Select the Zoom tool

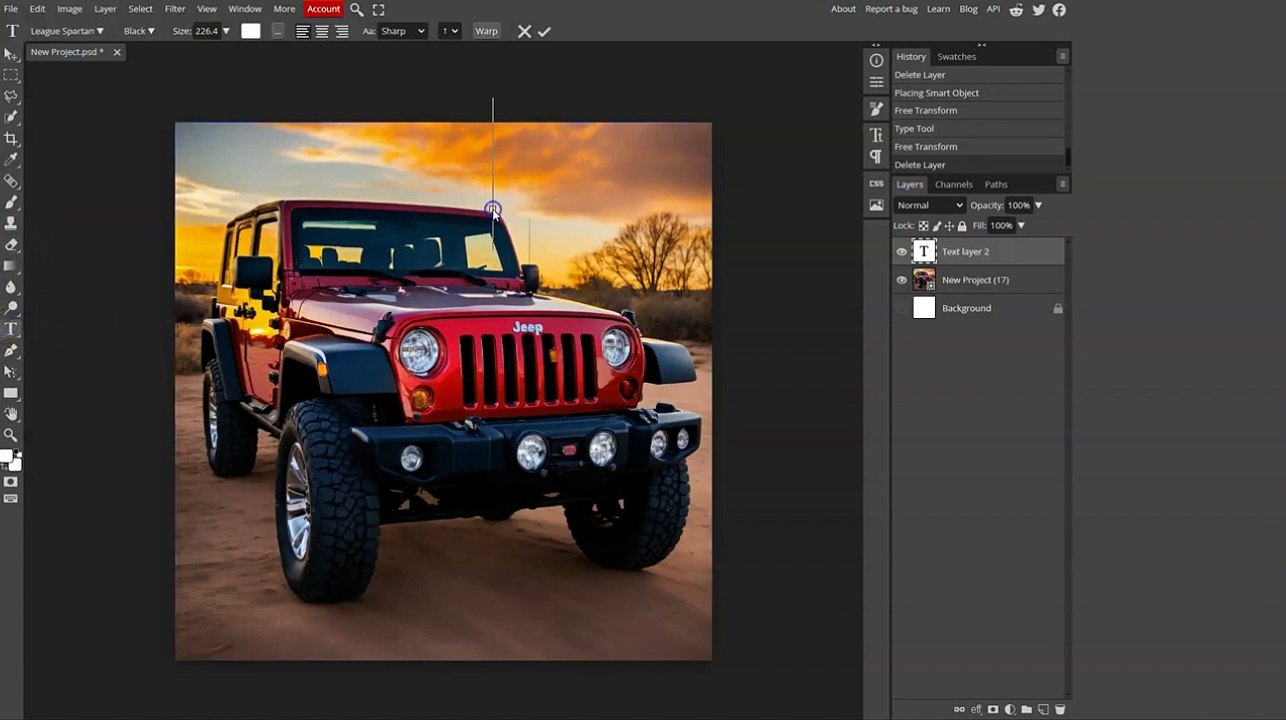(11, 435)
